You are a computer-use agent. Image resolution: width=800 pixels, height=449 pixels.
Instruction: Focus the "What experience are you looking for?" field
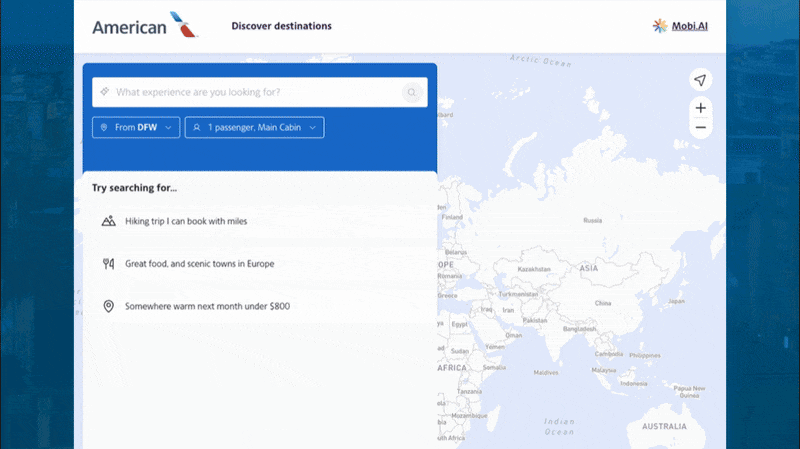point(255,92)
